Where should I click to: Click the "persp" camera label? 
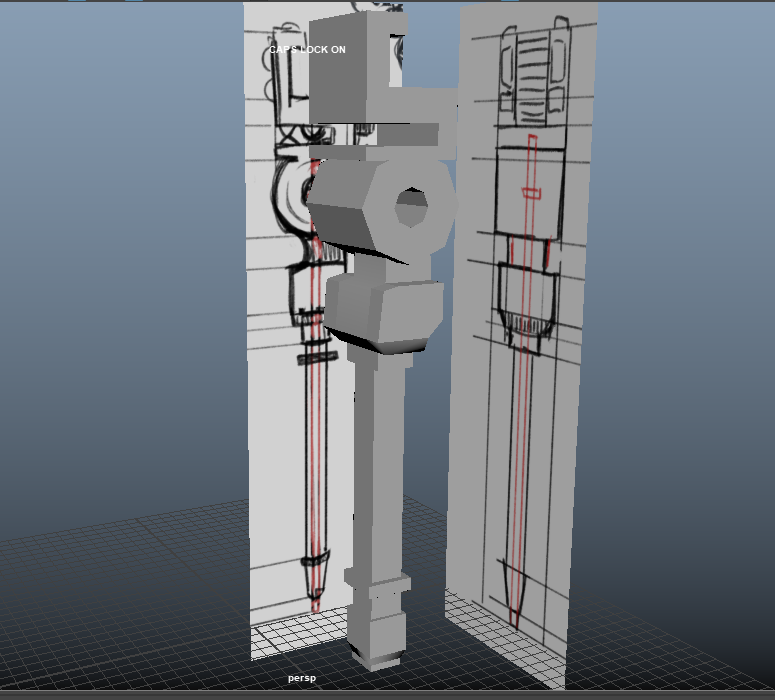click(x=302, y=678)
